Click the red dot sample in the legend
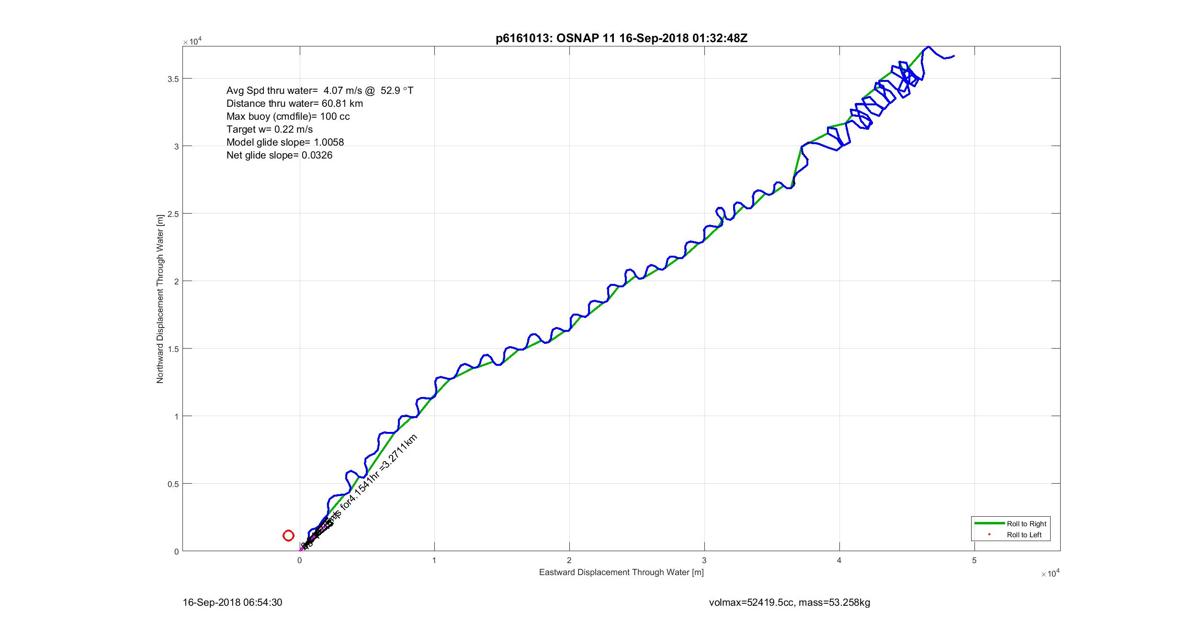The height and width of the screenshot is (619, 1200). point(988,536)
